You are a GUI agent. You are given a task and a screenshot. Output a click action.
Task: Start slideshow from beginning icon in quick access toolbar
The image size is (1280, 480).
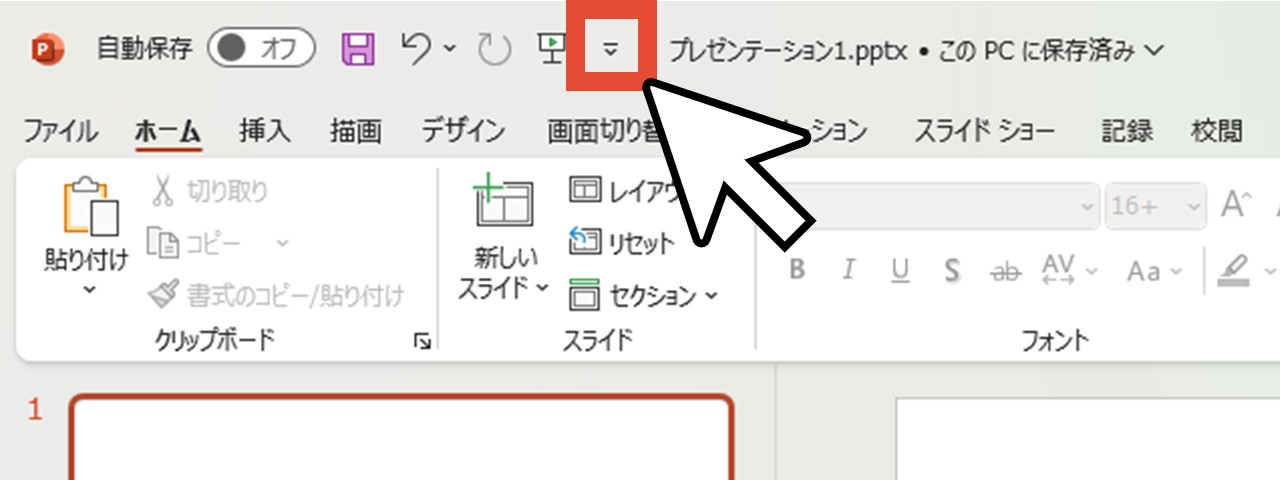550,49
